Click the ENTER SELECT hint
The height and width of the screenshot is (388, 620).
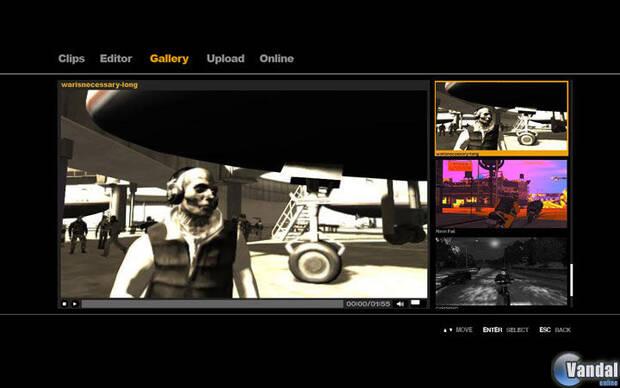[505, 330]
